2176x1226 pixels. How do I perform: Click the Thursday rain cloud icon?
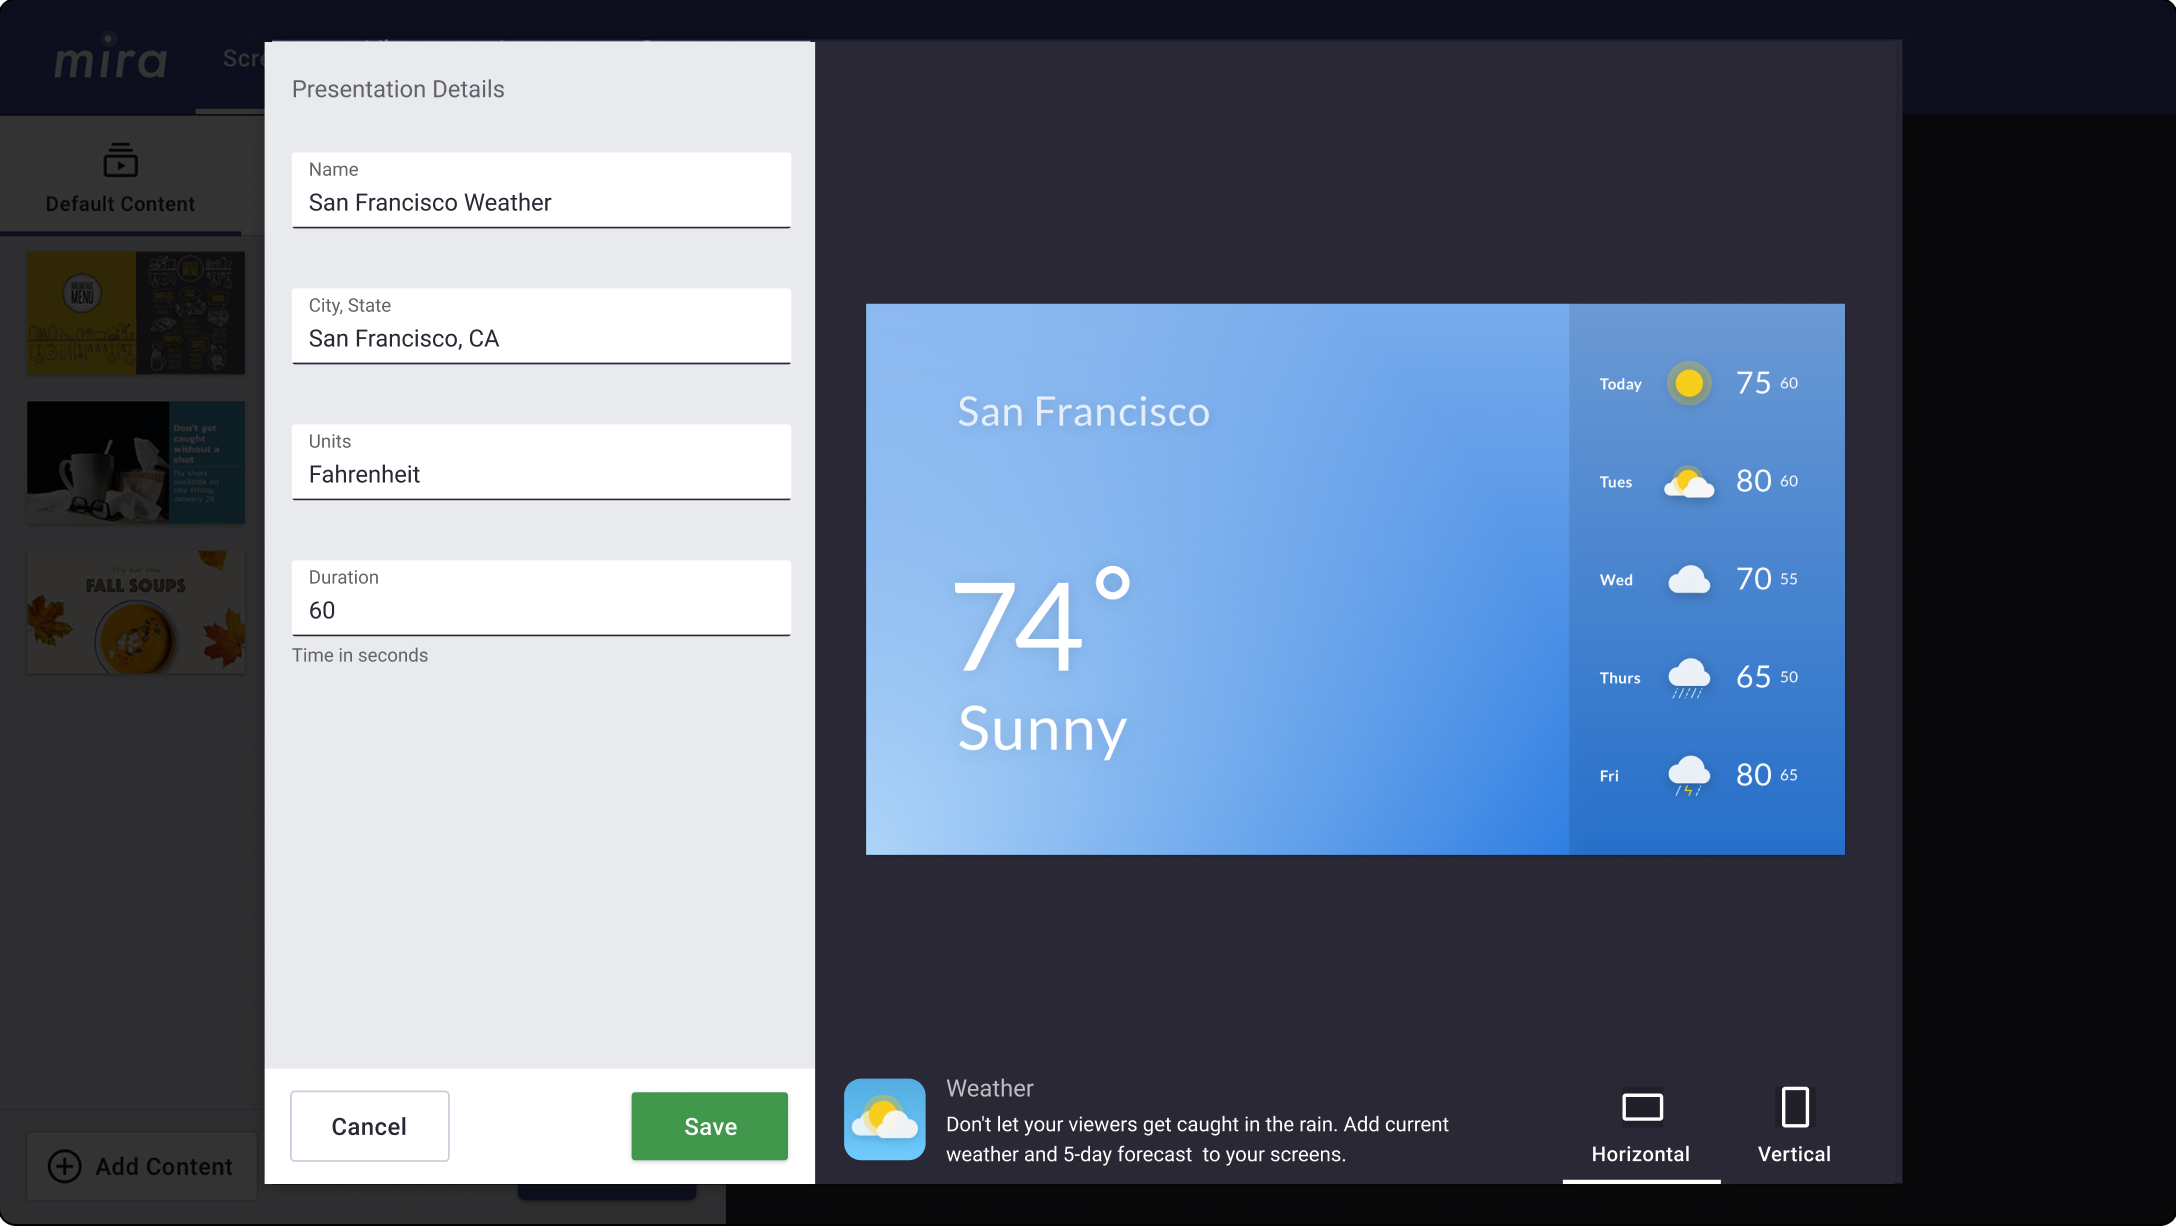(1689, 677)
